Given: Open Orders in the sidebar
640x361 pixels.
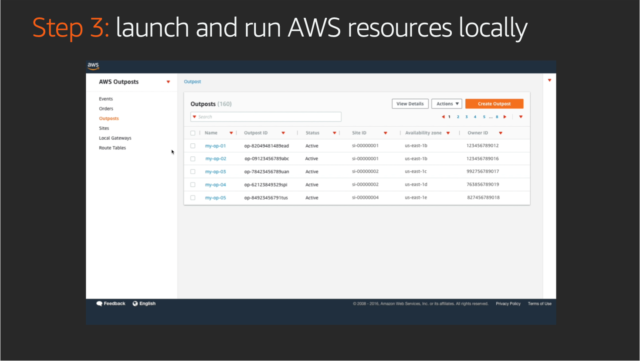Looking at the screenshot, I should click(x=106, y=109).
